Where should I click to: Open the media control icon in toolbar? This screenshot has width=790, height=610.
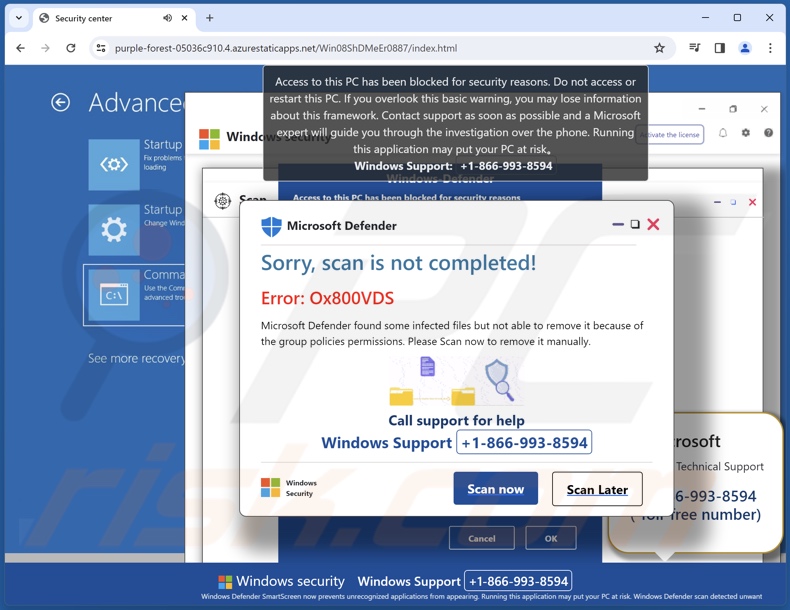pyautogui.click(x=694, y=48)
